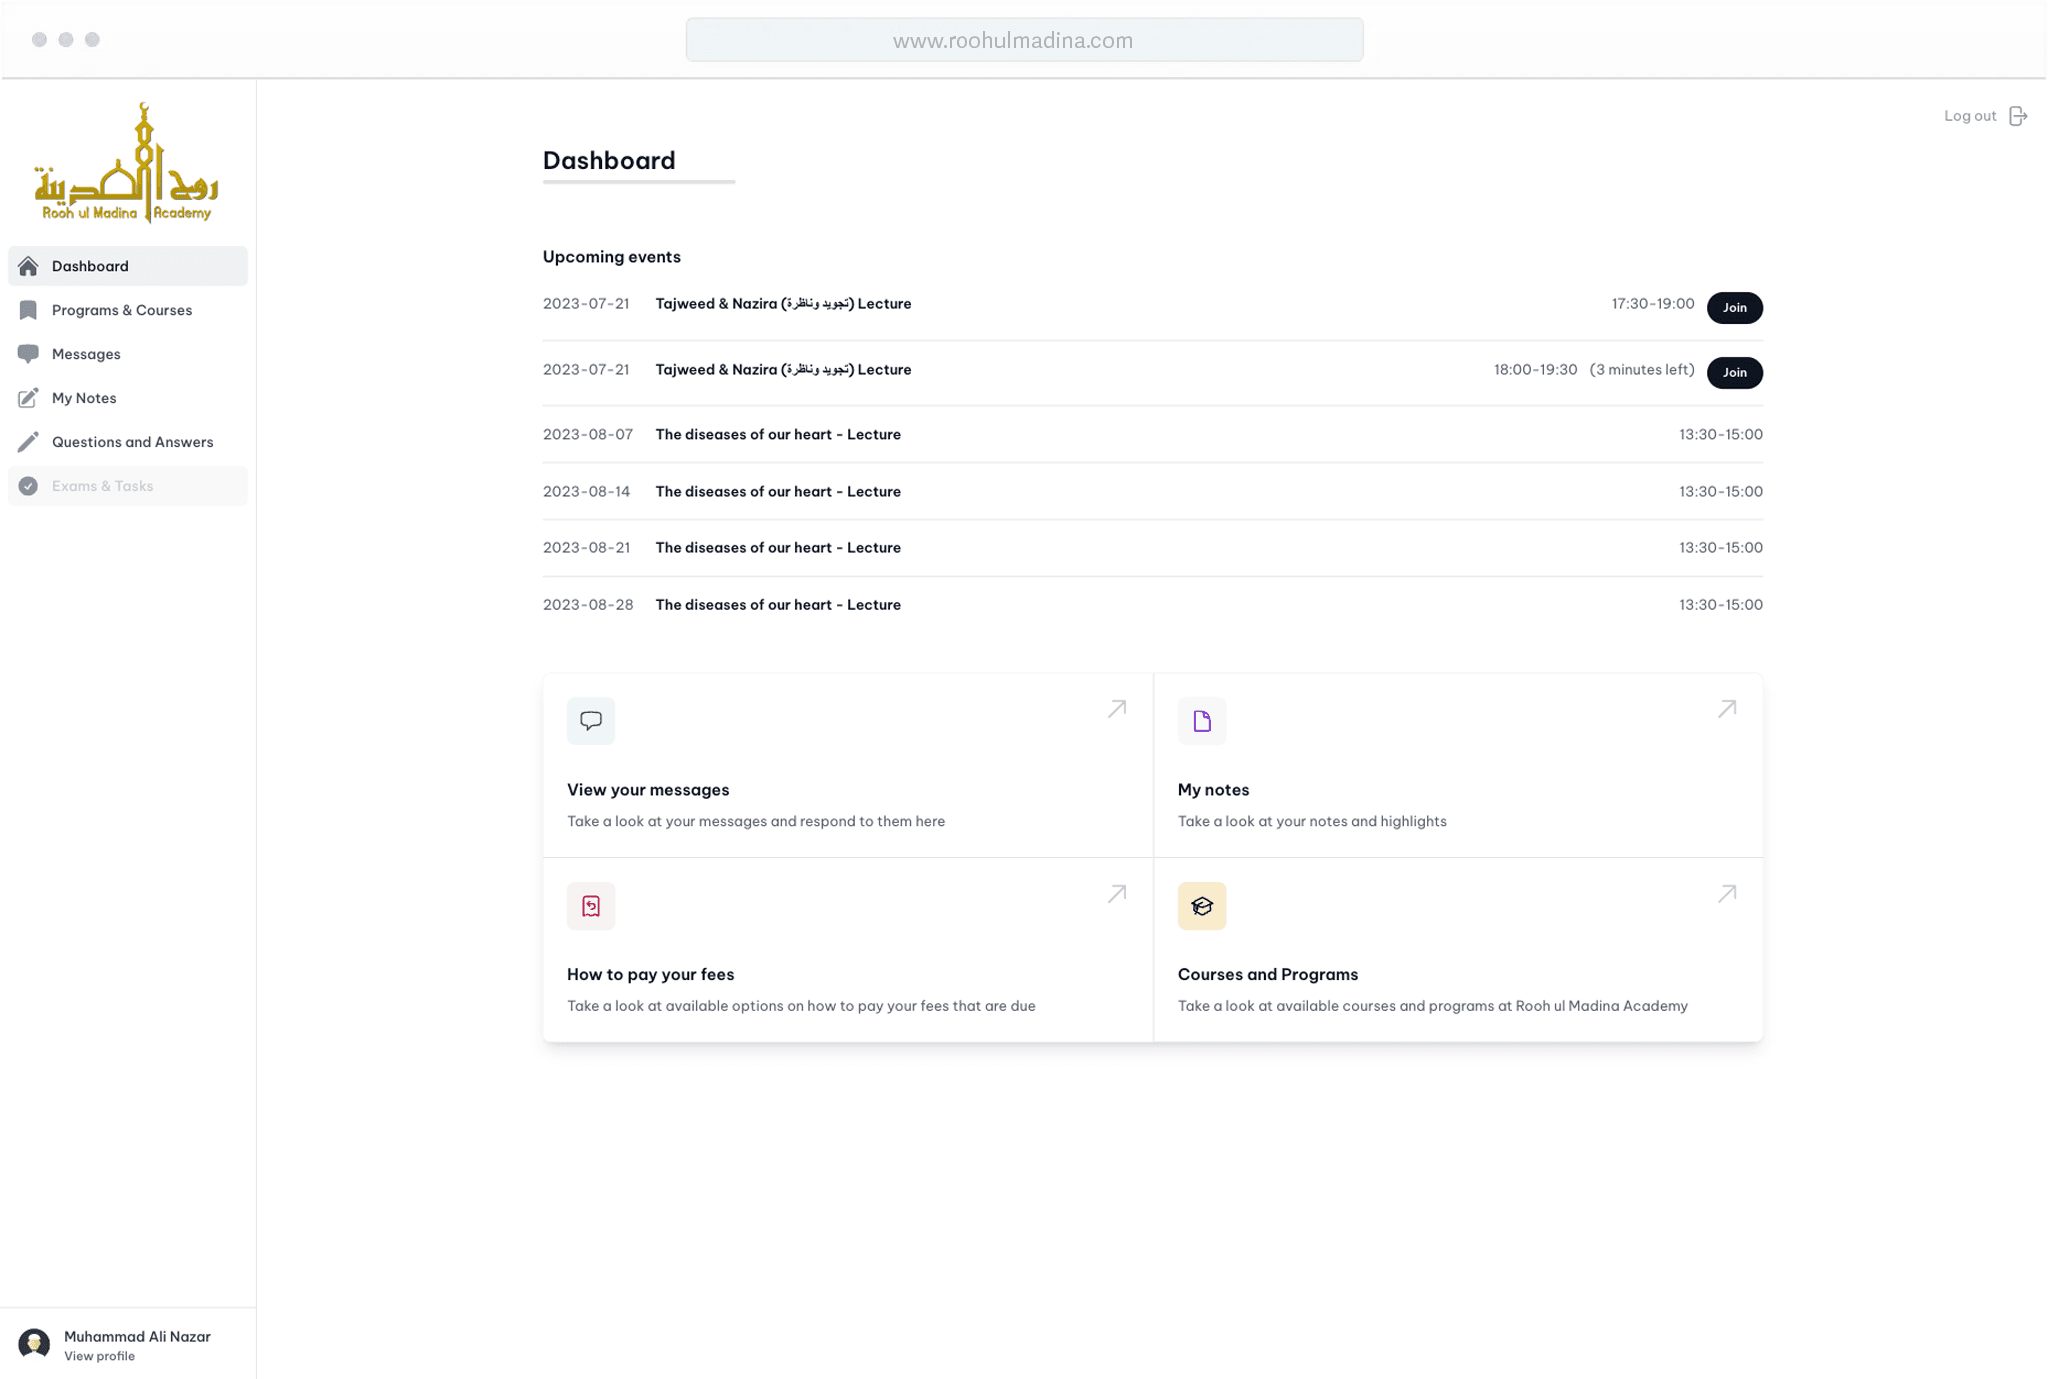The width and height of the screenshot is (2048, 1379).
Task: Open messages card via its arrow icon
Action: 1116,709
